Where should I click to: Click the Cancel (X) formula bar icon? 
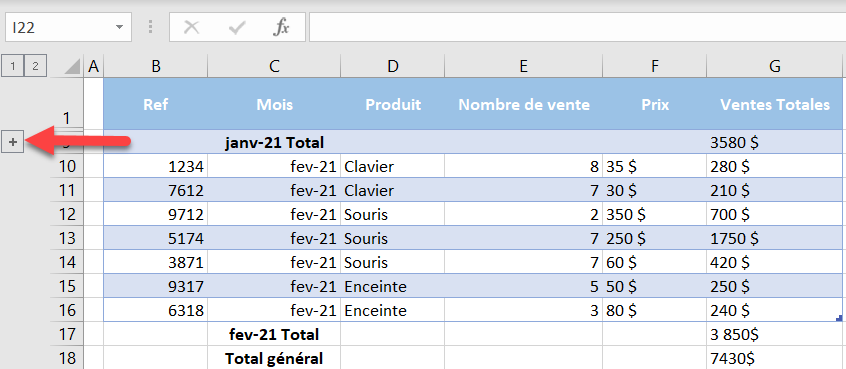point(191,28)
